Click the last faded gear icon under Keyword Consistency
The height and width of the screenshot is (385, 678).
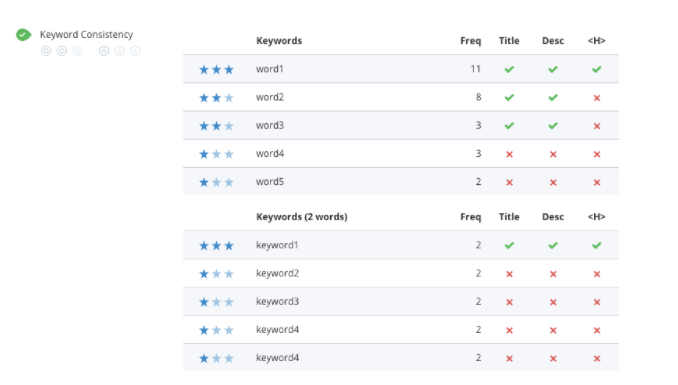click(x=135, y=51)
